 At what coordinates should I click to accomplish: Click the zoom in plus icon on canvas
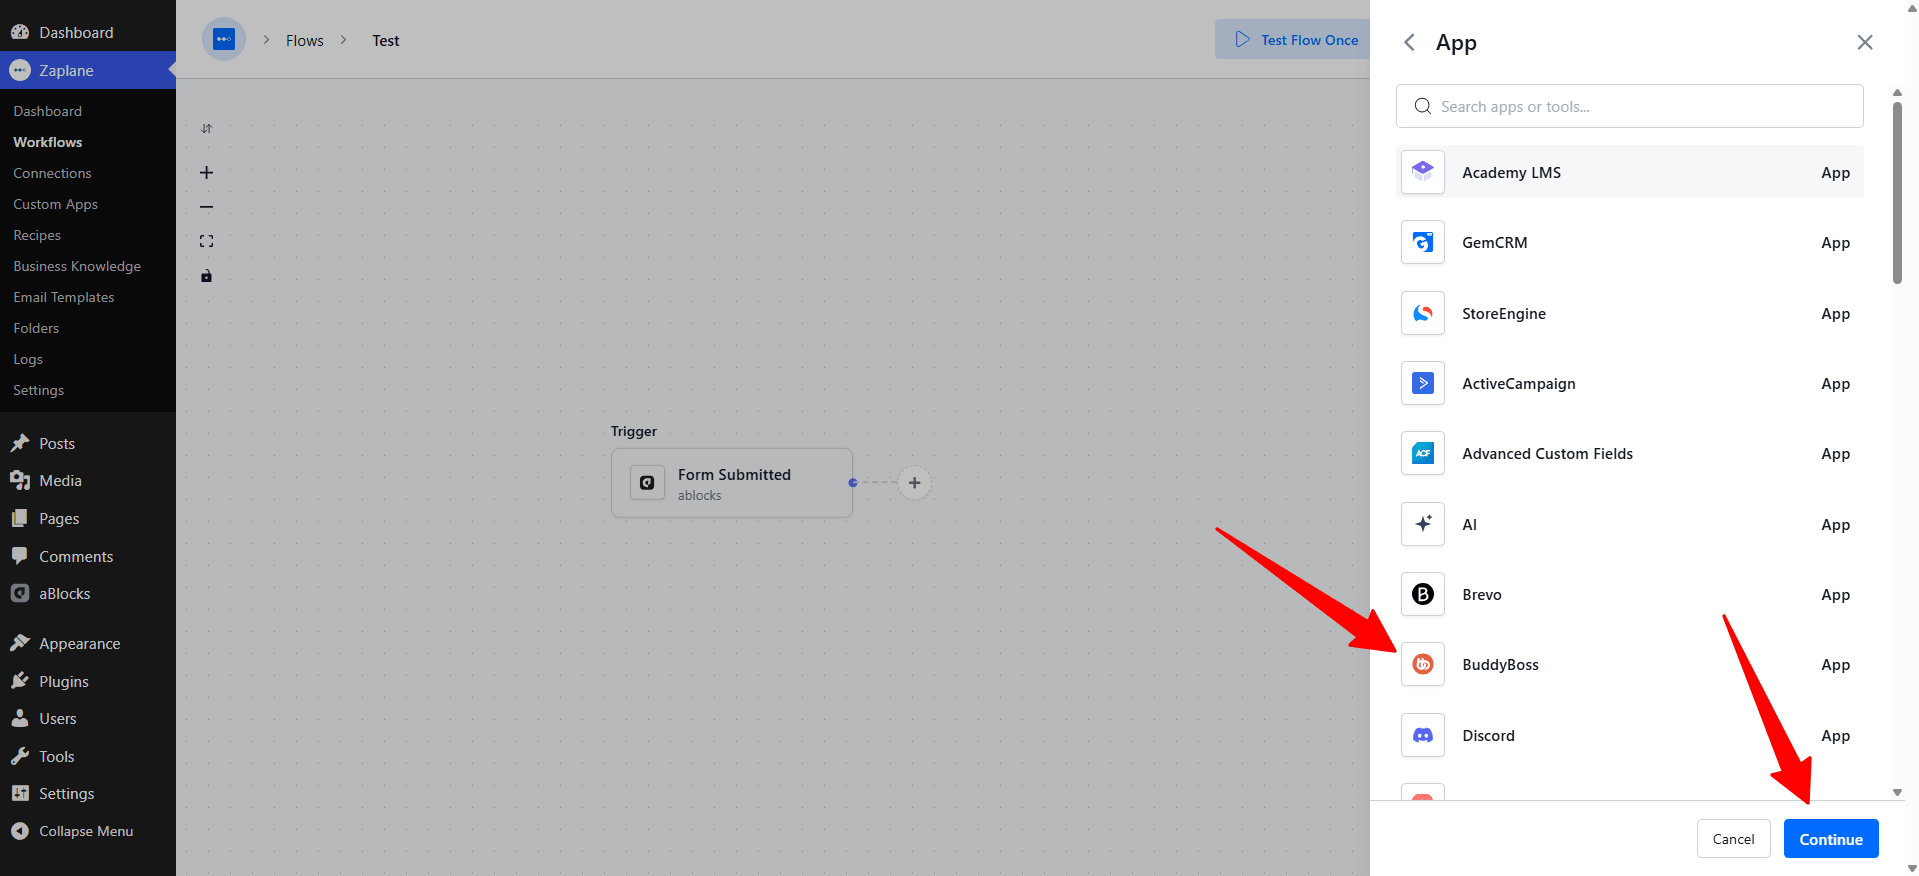click(206, 173)
